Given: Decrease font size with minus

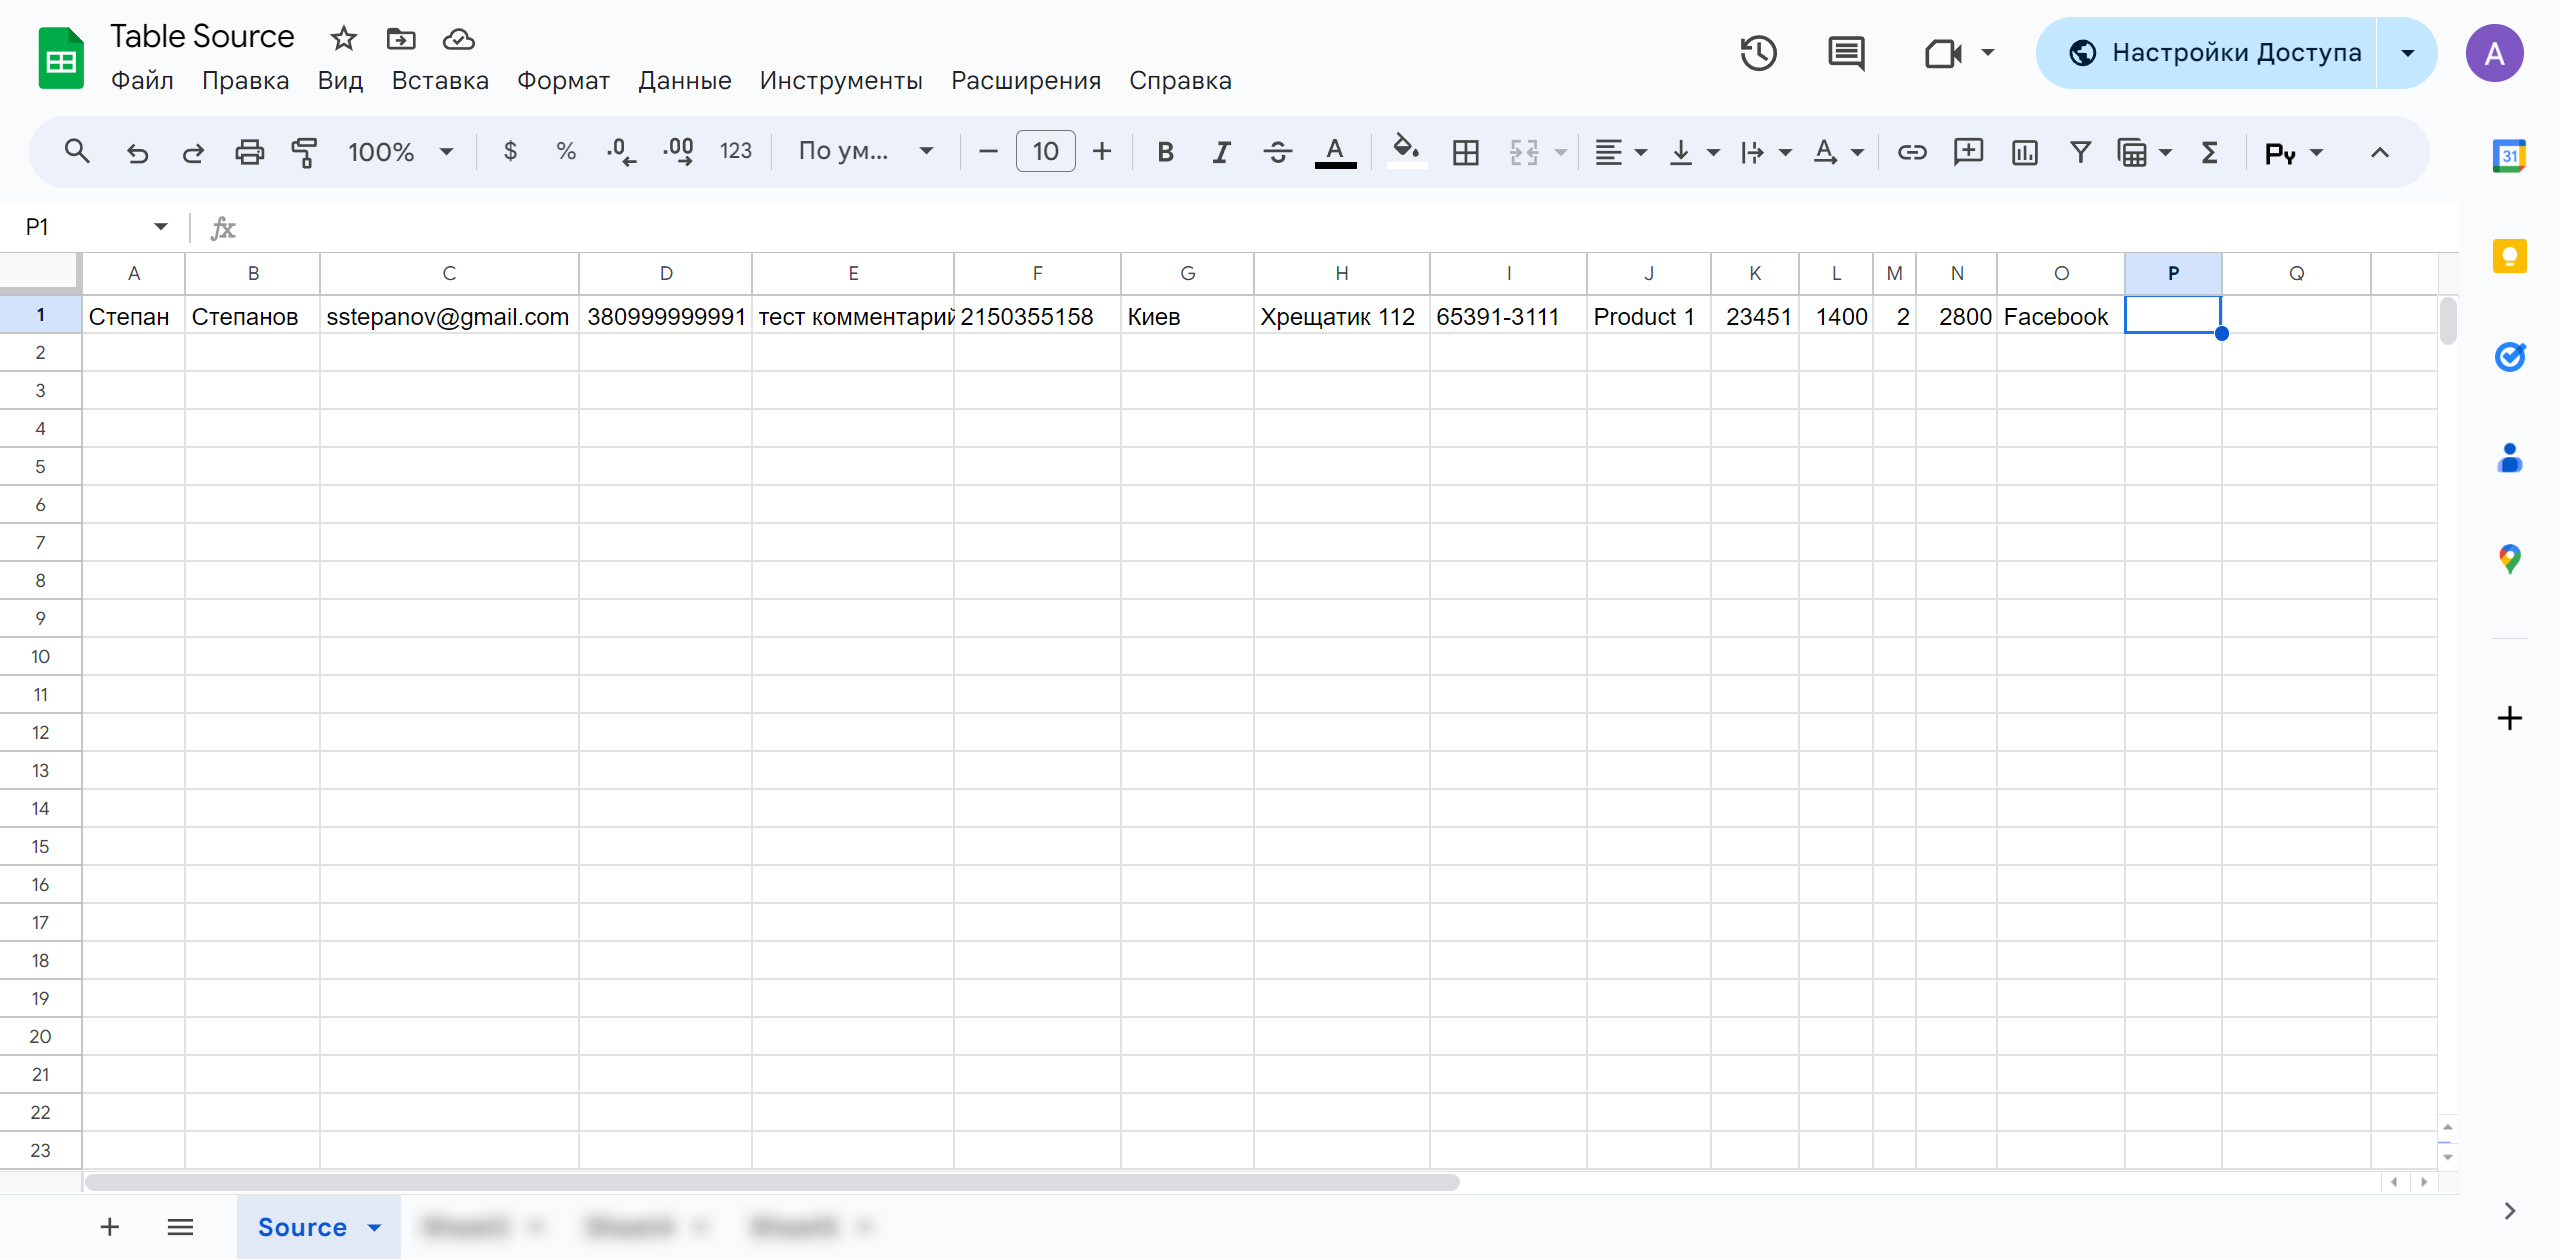Looking at the screenshot, I should click(x=988, y=152).
